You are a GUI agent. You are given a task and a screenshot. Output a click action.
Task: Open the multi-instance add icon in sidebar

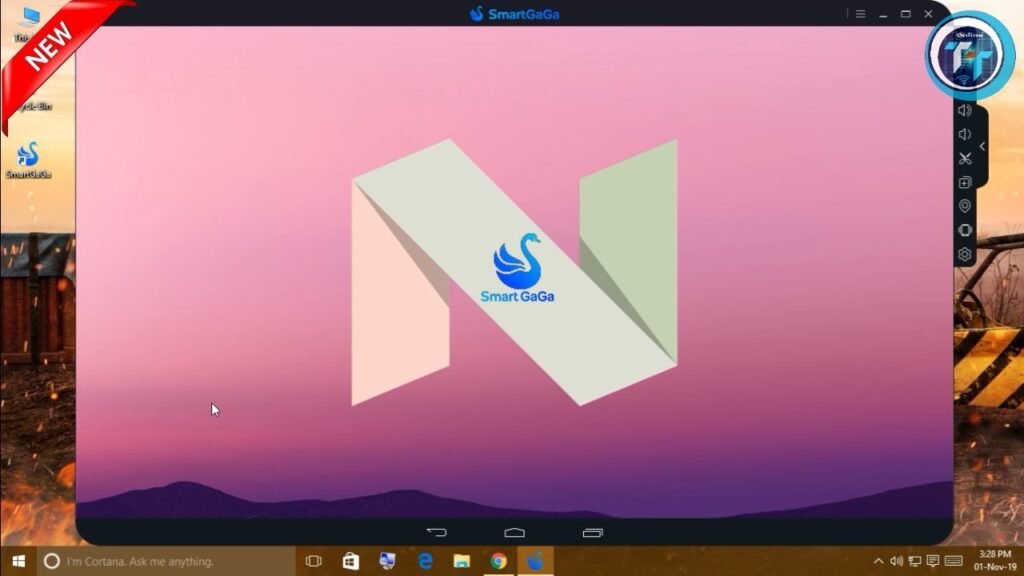coord(965,183)
